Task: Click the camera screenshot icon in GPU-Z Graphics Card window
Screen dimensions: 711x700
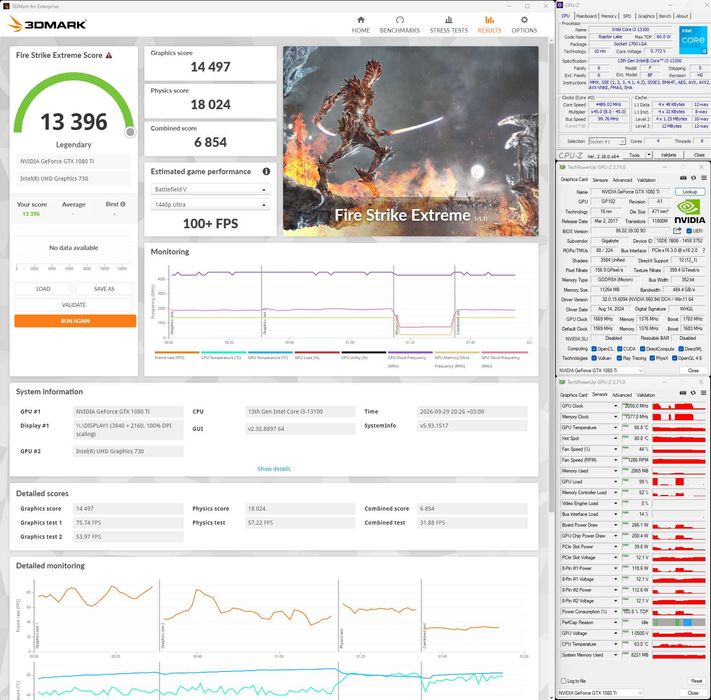Action: [683, 178]
